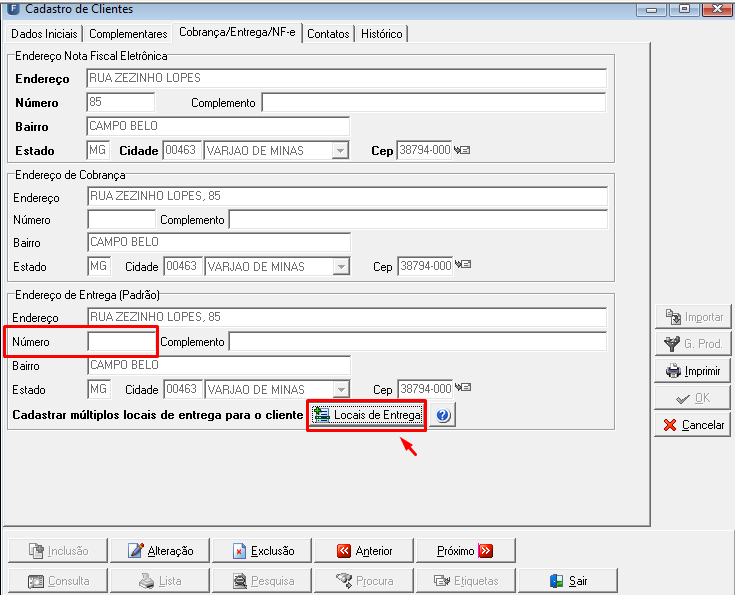Viewport: 735px width, 595px height.
Task: Click CEP lookup icon in Nota Fiscal address
Action: coord(462,150)
